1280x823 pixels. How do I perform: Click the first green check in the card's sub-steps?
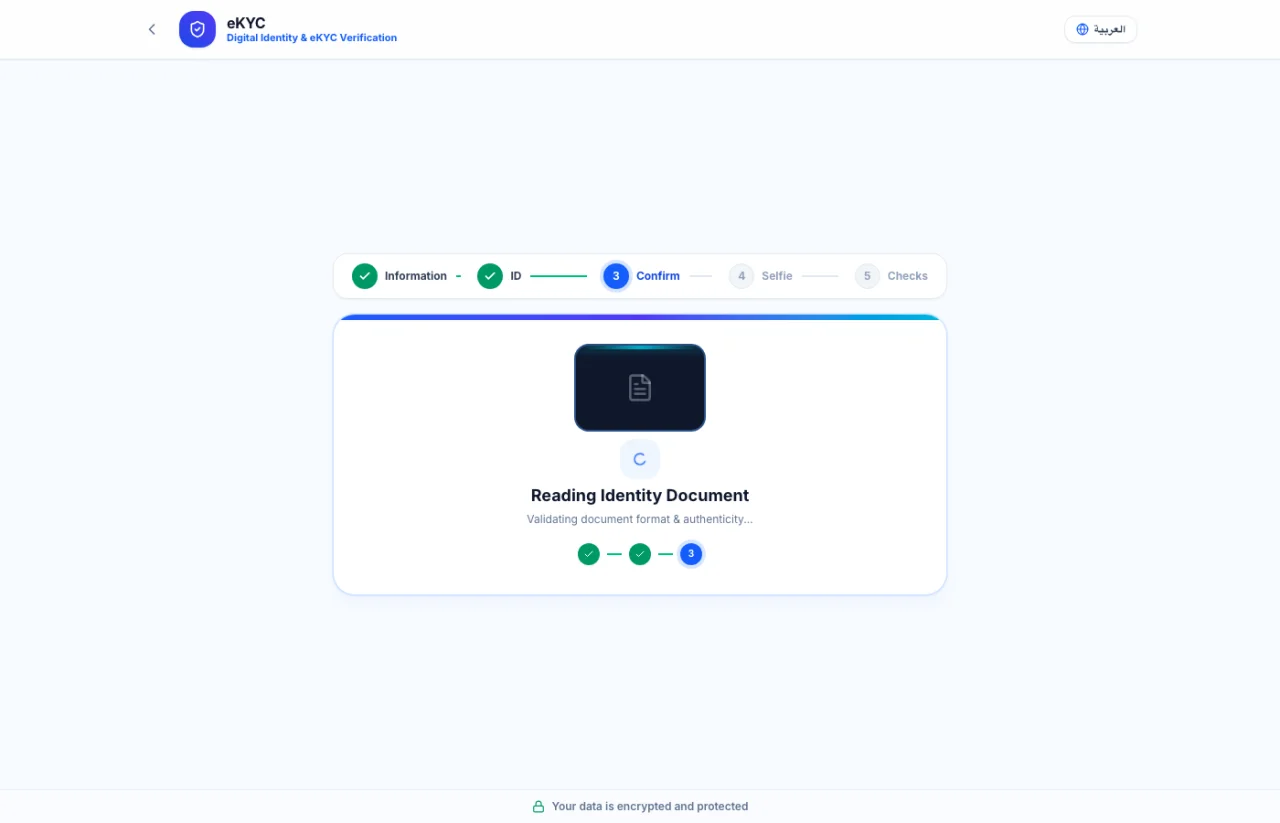(589, 554)
